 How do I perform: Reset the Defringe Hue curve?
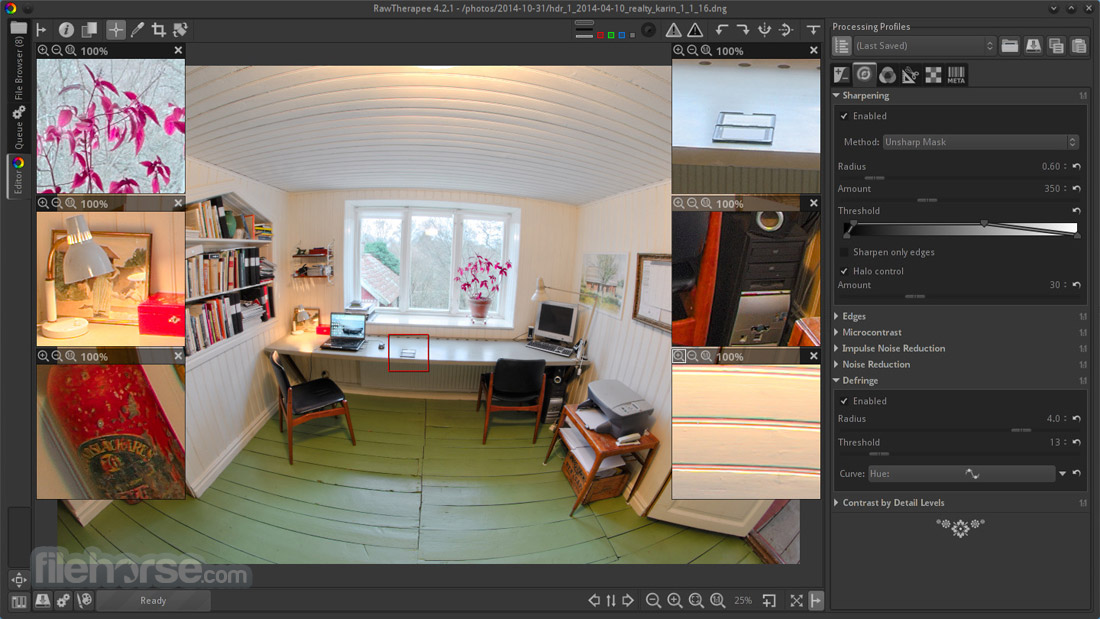pyautogui.click(x=1077, y=474)
